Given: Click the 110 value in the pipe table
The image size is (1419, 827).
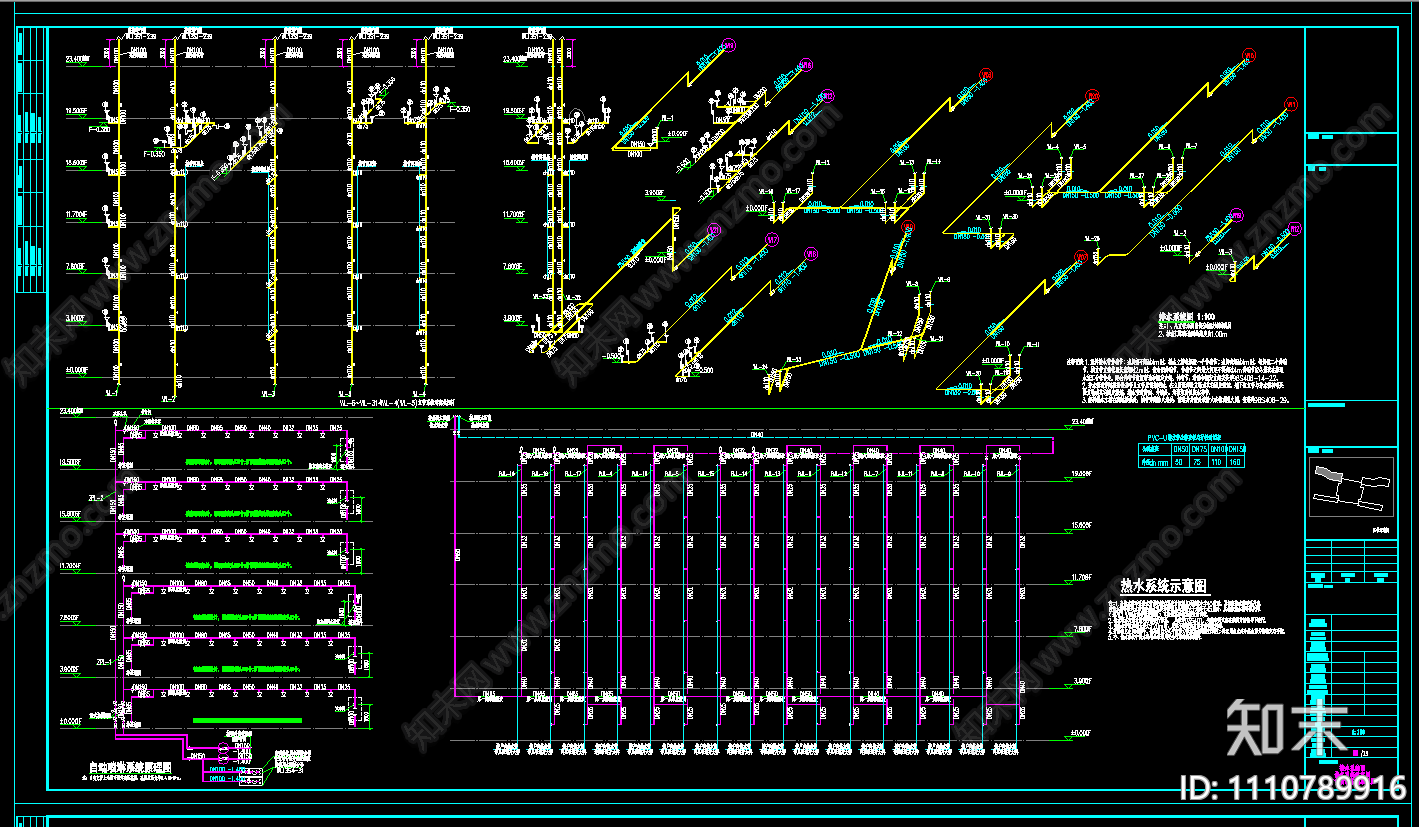Looking at the screenshot, I should [x=1216, y=462].
